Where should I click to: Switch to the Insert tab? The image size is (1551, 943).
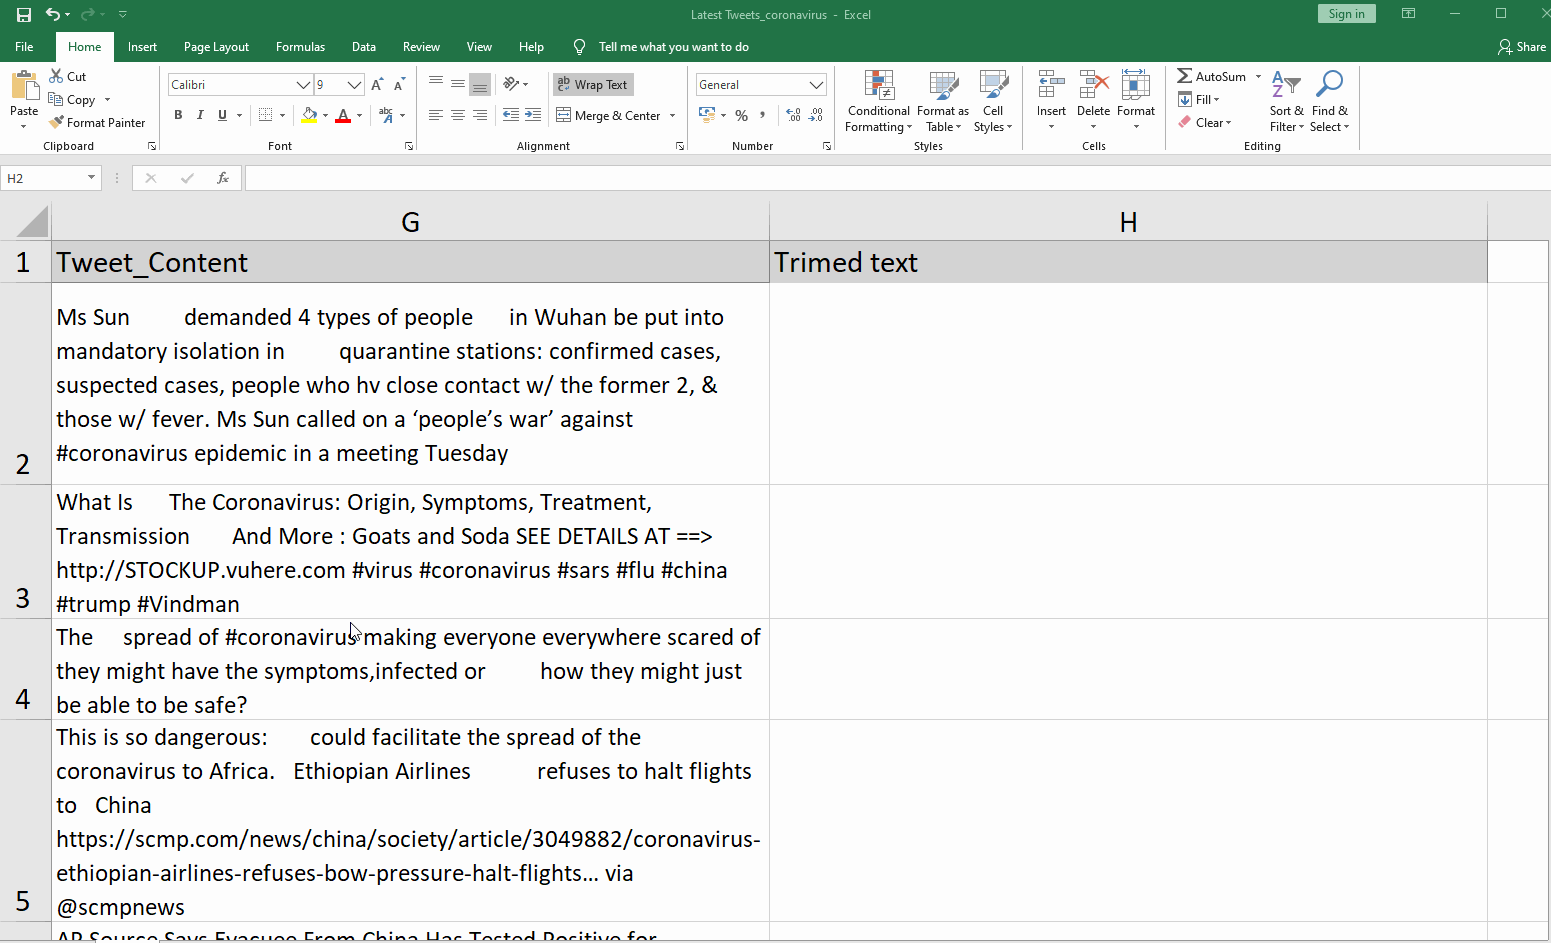[142, 47]
